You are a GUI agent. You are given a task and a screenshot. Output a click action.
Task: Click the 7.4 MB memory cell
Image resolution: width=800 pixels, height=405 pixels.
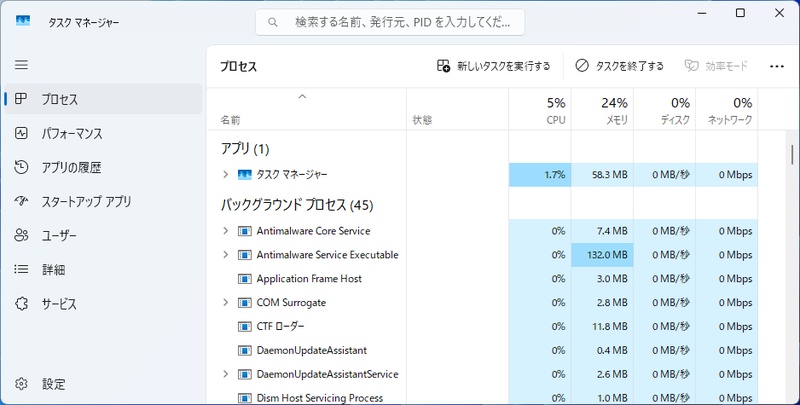[602, 231]
